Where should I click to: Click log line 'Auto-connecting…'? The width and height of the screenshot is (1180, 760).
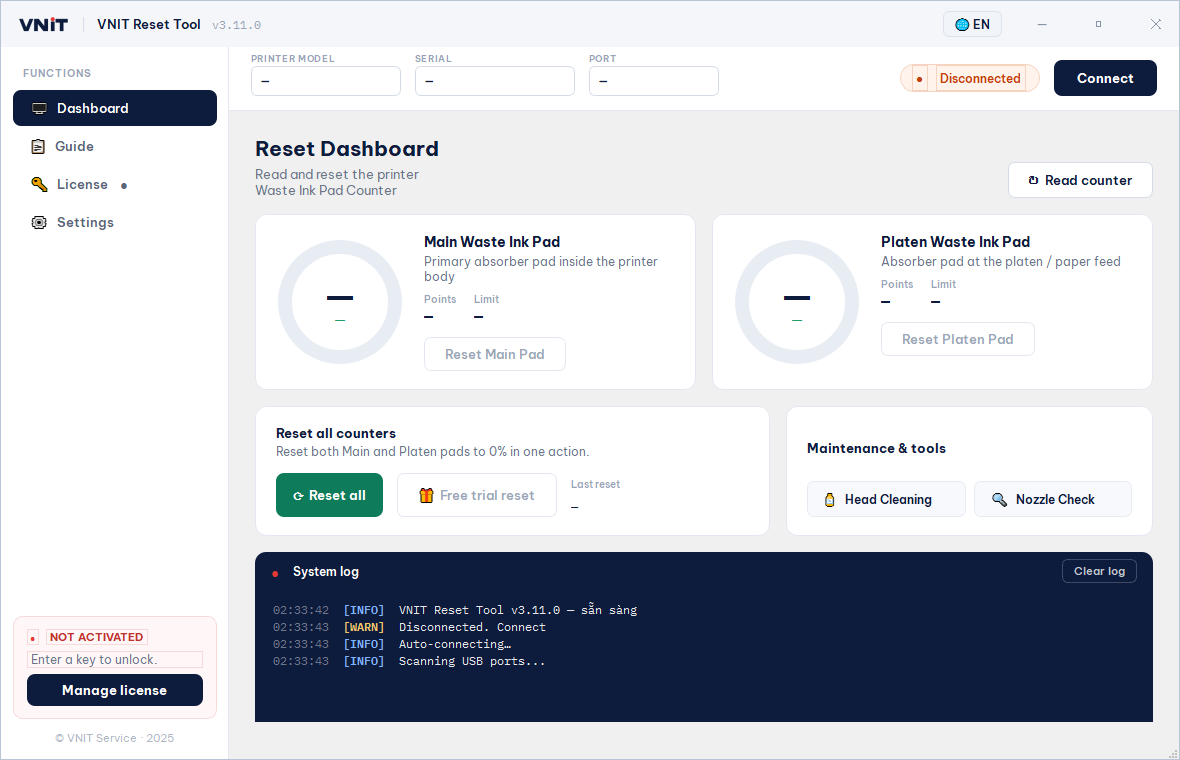[455, 644]
